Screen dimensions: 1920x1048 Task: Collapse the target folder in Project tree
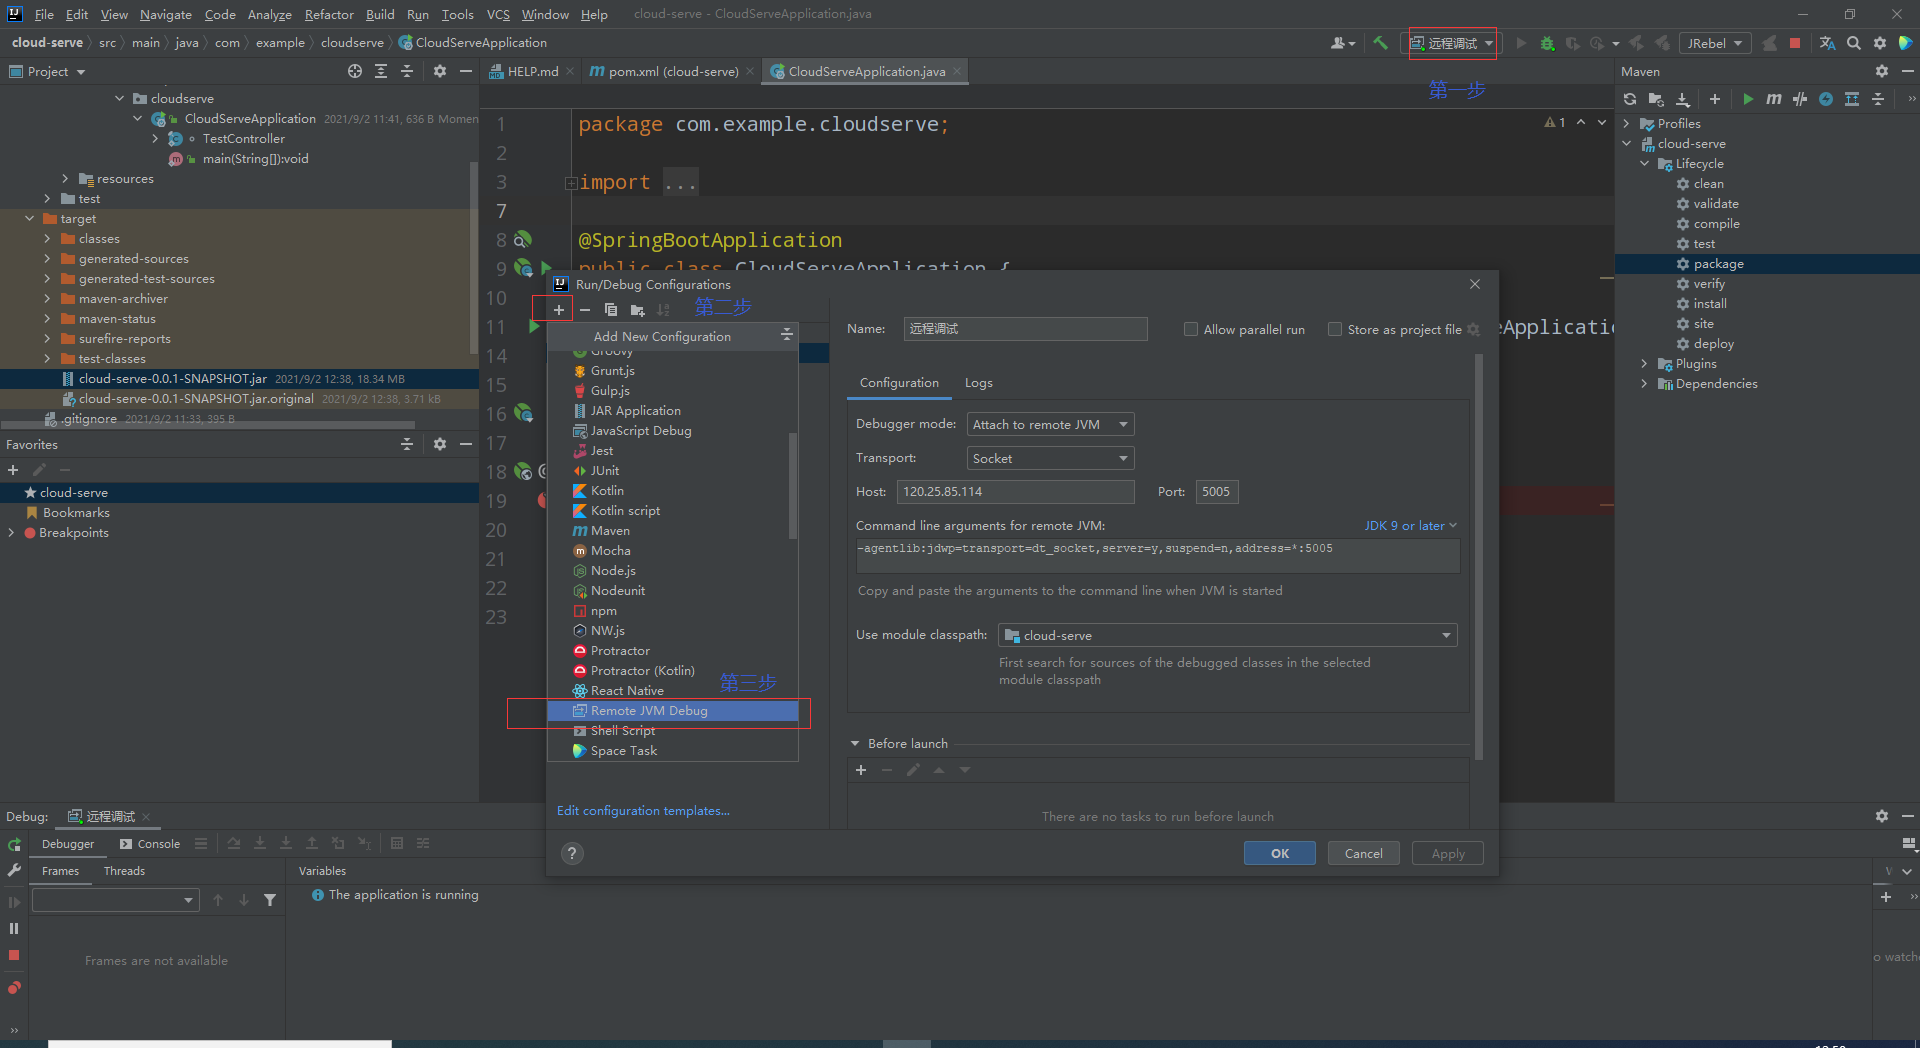pos(29,219)
